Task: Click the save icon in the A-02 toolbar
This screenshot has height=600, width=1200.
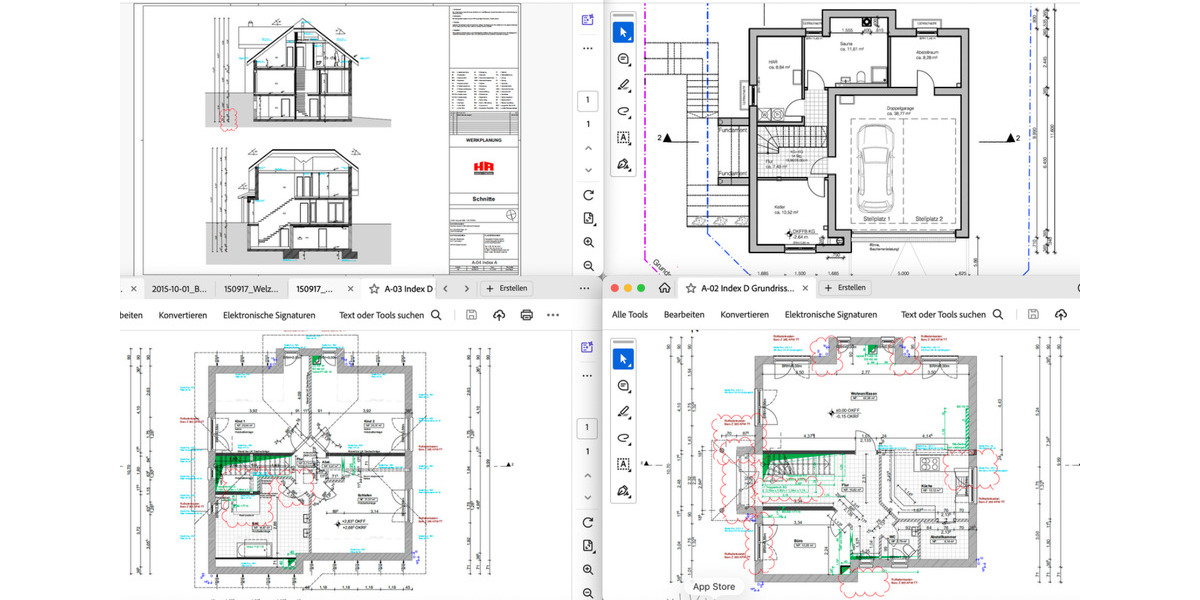Action: click(x=1034, y=315)
